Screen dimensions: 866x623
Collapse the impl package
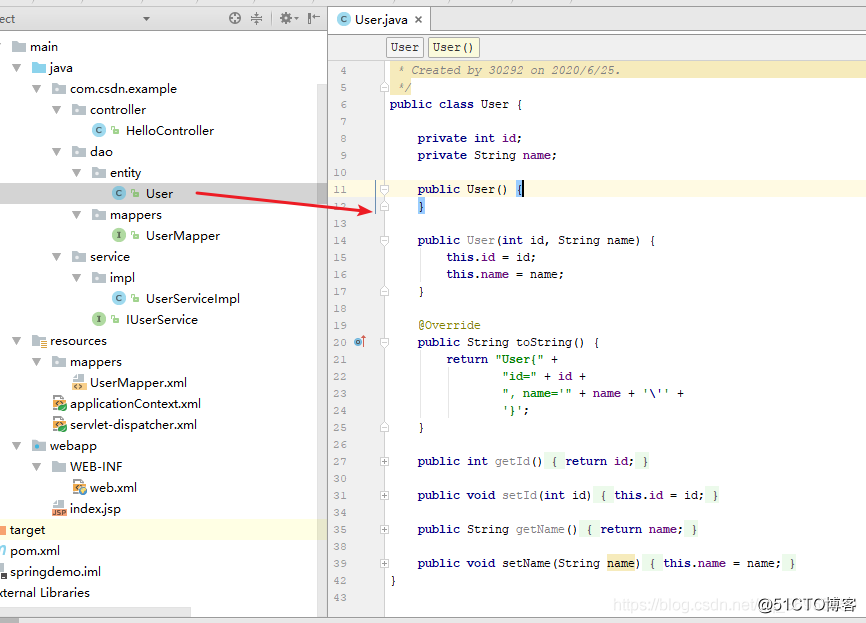pos(77,278)
